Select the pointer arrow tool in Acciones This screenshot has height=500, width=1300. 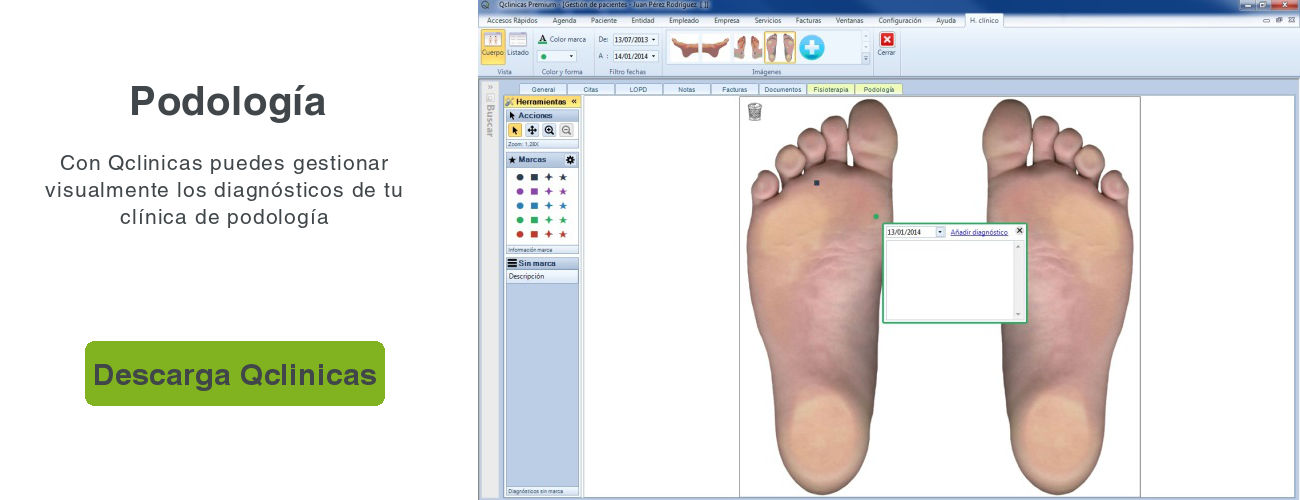click(x=516, y=130)
